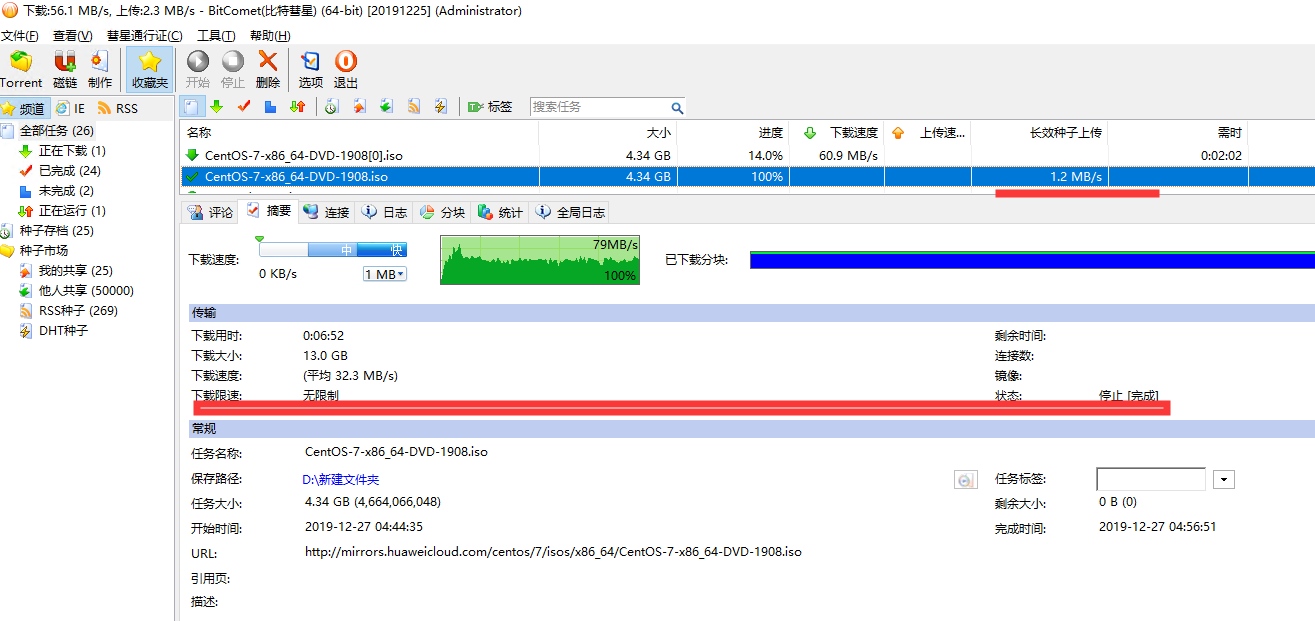Click the 磁链 magnet link button
1315x621 pixels.
65,70
